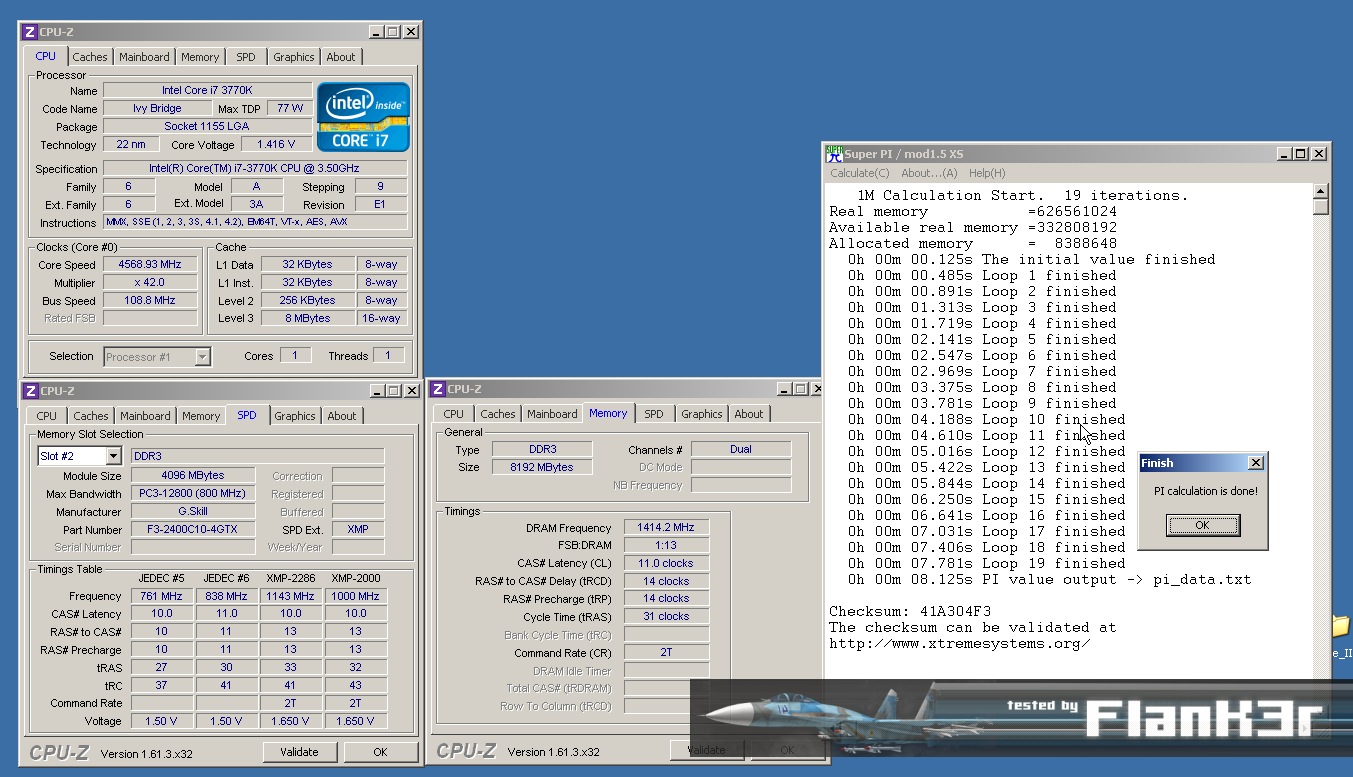Click the DRAM Frequency 1414.2 MHz value
The height and width of the screenshot is (777, 1353).
pos(666,528)
